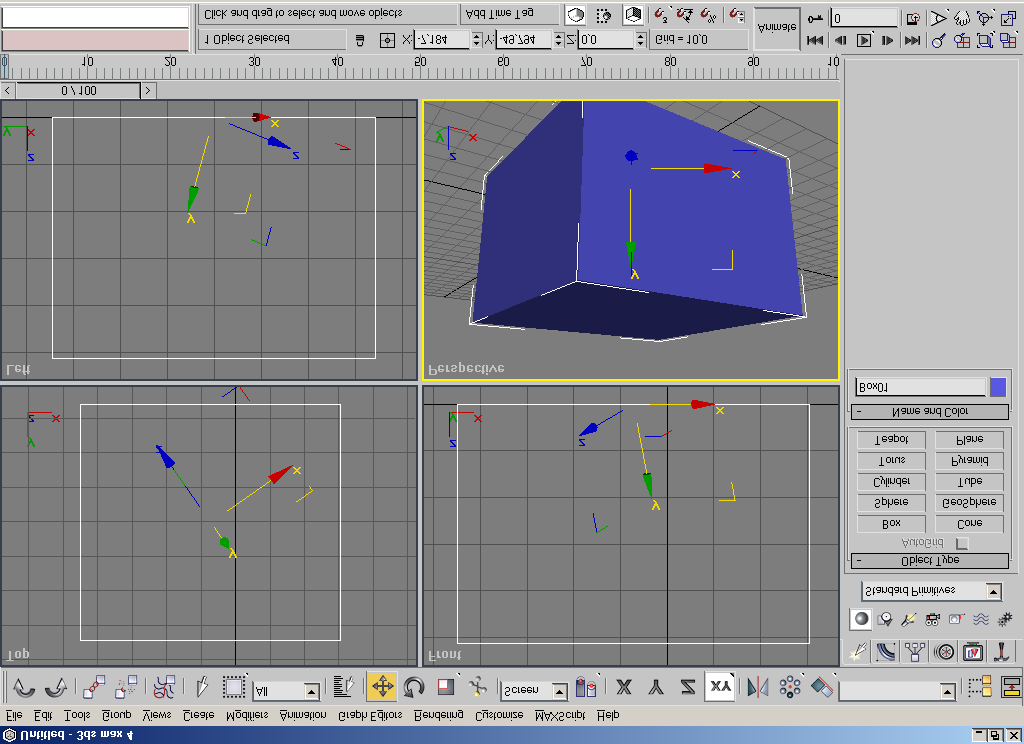Click the Teapot primitive button
This screenshot has height=744, width=1024.
891,440
